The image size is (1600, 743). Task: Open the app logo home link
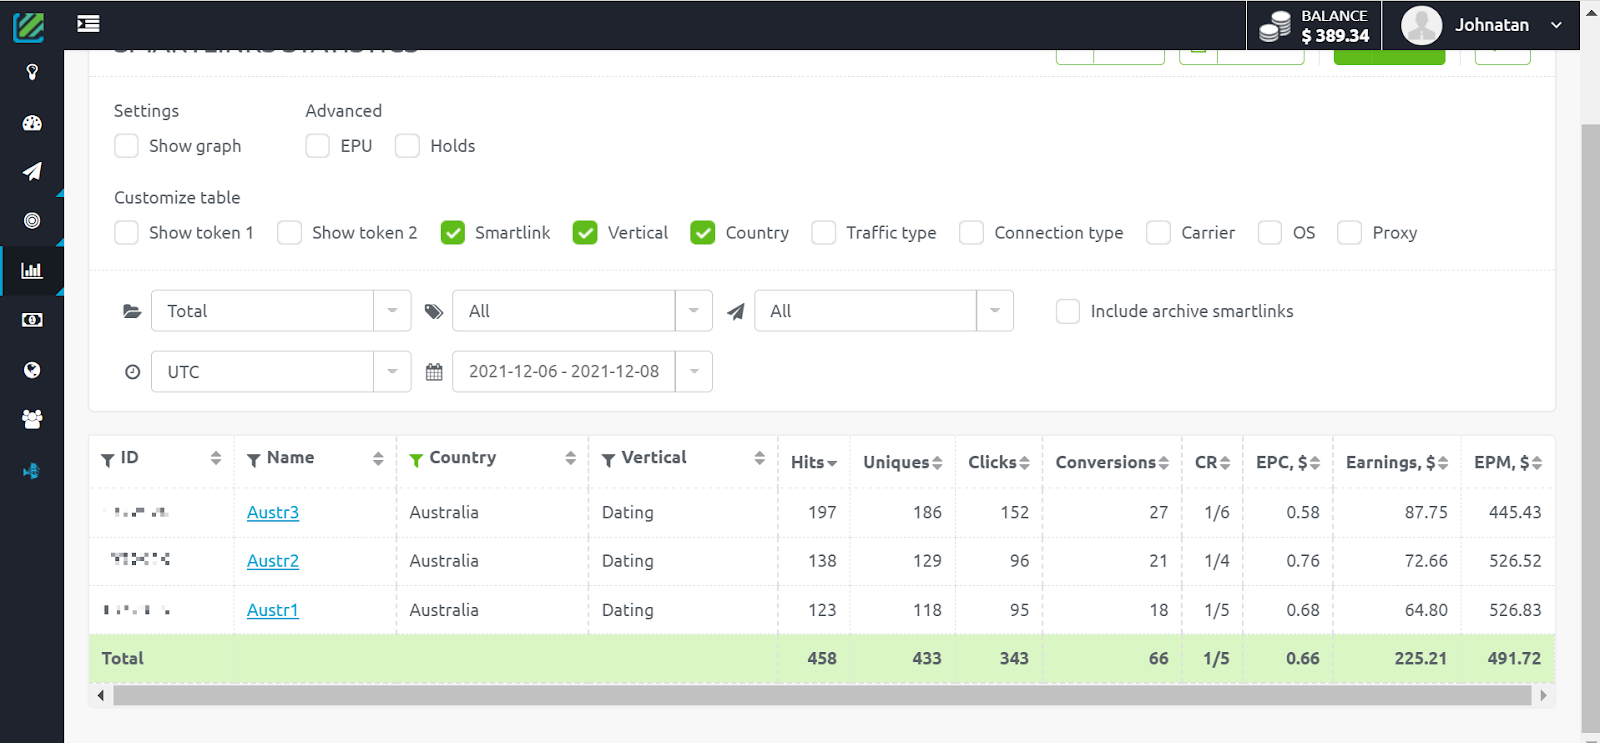pyautogui.click(x=29, y=26)
